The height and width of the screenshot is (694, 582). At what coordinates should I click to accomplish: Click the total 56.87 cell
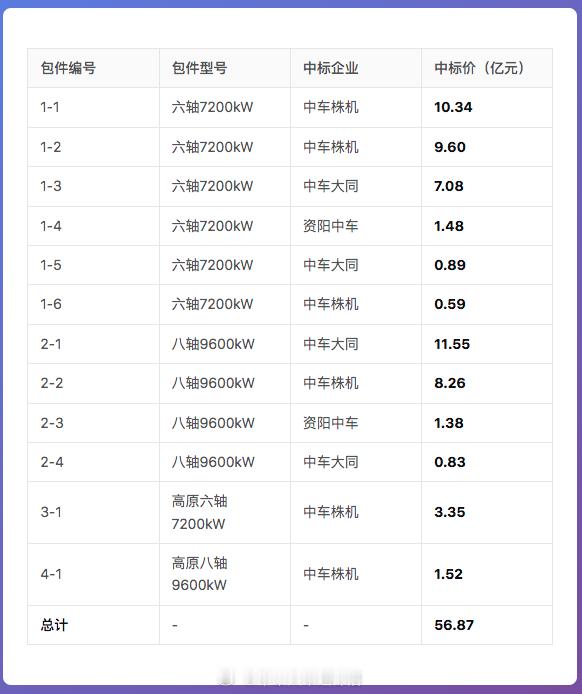[x=487, y=625]
